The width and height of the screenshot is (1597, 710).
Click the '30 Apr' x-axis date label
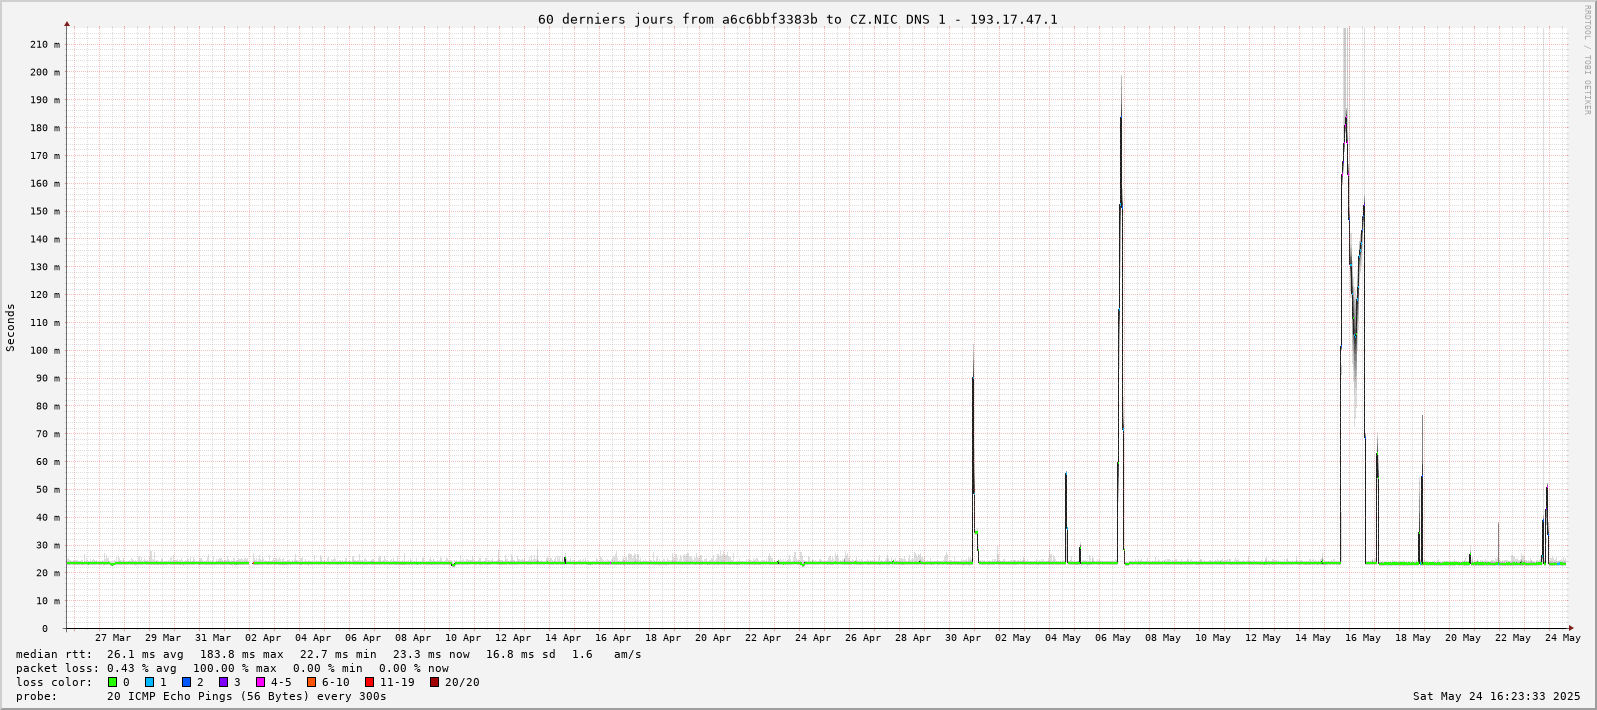point(963,637)
